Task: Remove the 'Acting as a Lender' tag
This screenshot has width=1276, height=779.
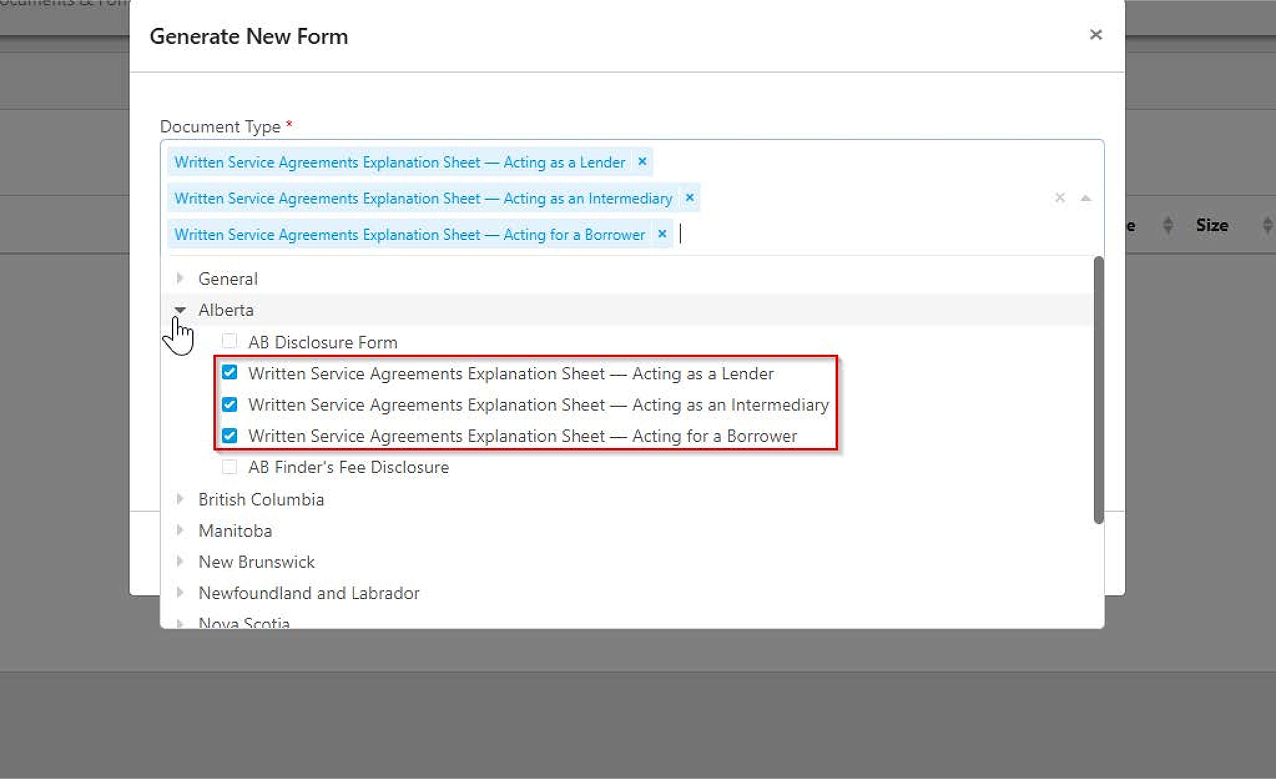Action: click(x=642, y=162)
